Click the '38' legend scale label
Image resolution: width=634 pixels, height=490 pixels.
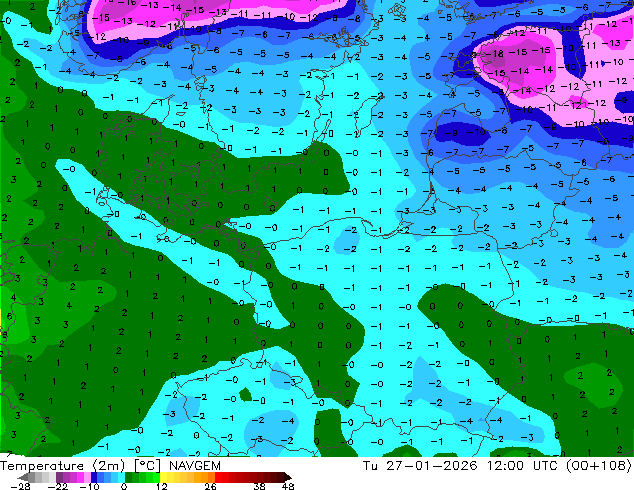(x=260, y=486)
